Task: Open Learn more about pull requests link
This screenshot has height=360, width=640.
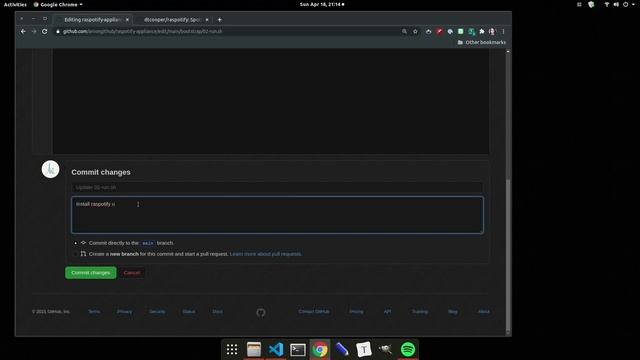Action: [x=266, y=254]
